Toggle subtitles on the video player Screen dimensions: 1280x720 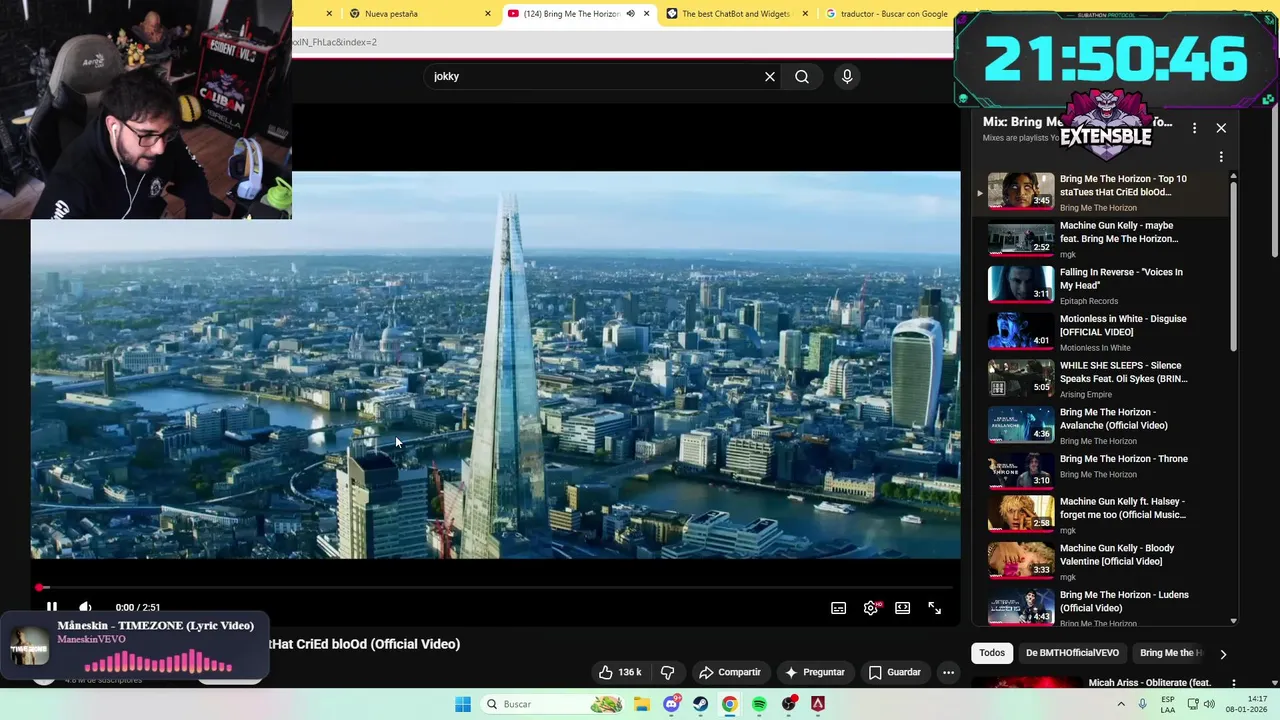838,608
